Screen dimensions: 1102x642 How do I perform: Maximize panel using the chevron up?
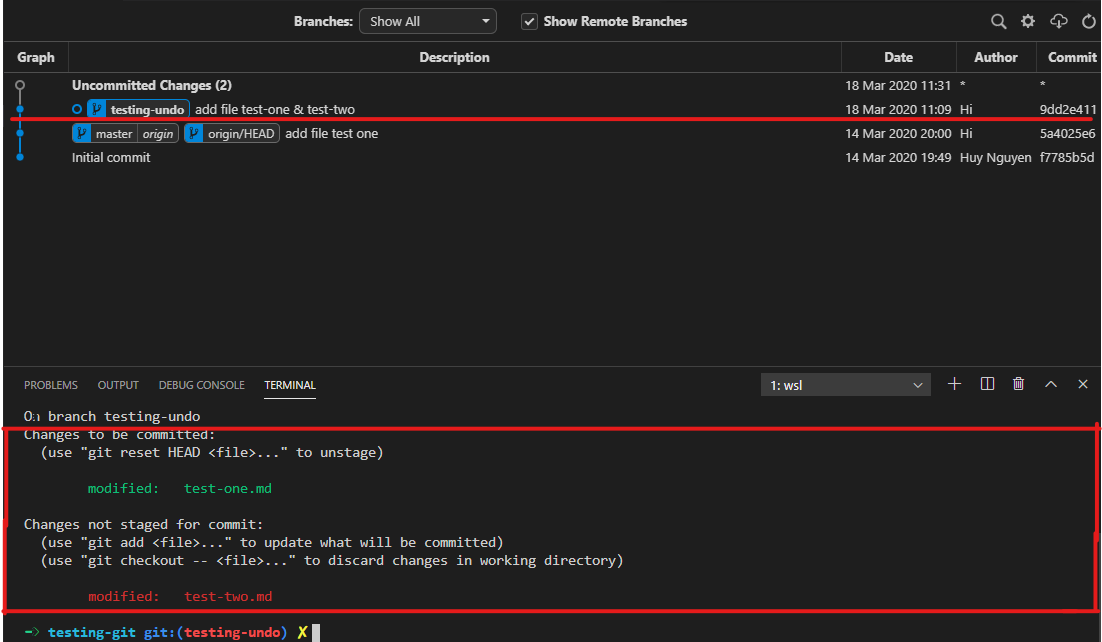click(1051, 384)
